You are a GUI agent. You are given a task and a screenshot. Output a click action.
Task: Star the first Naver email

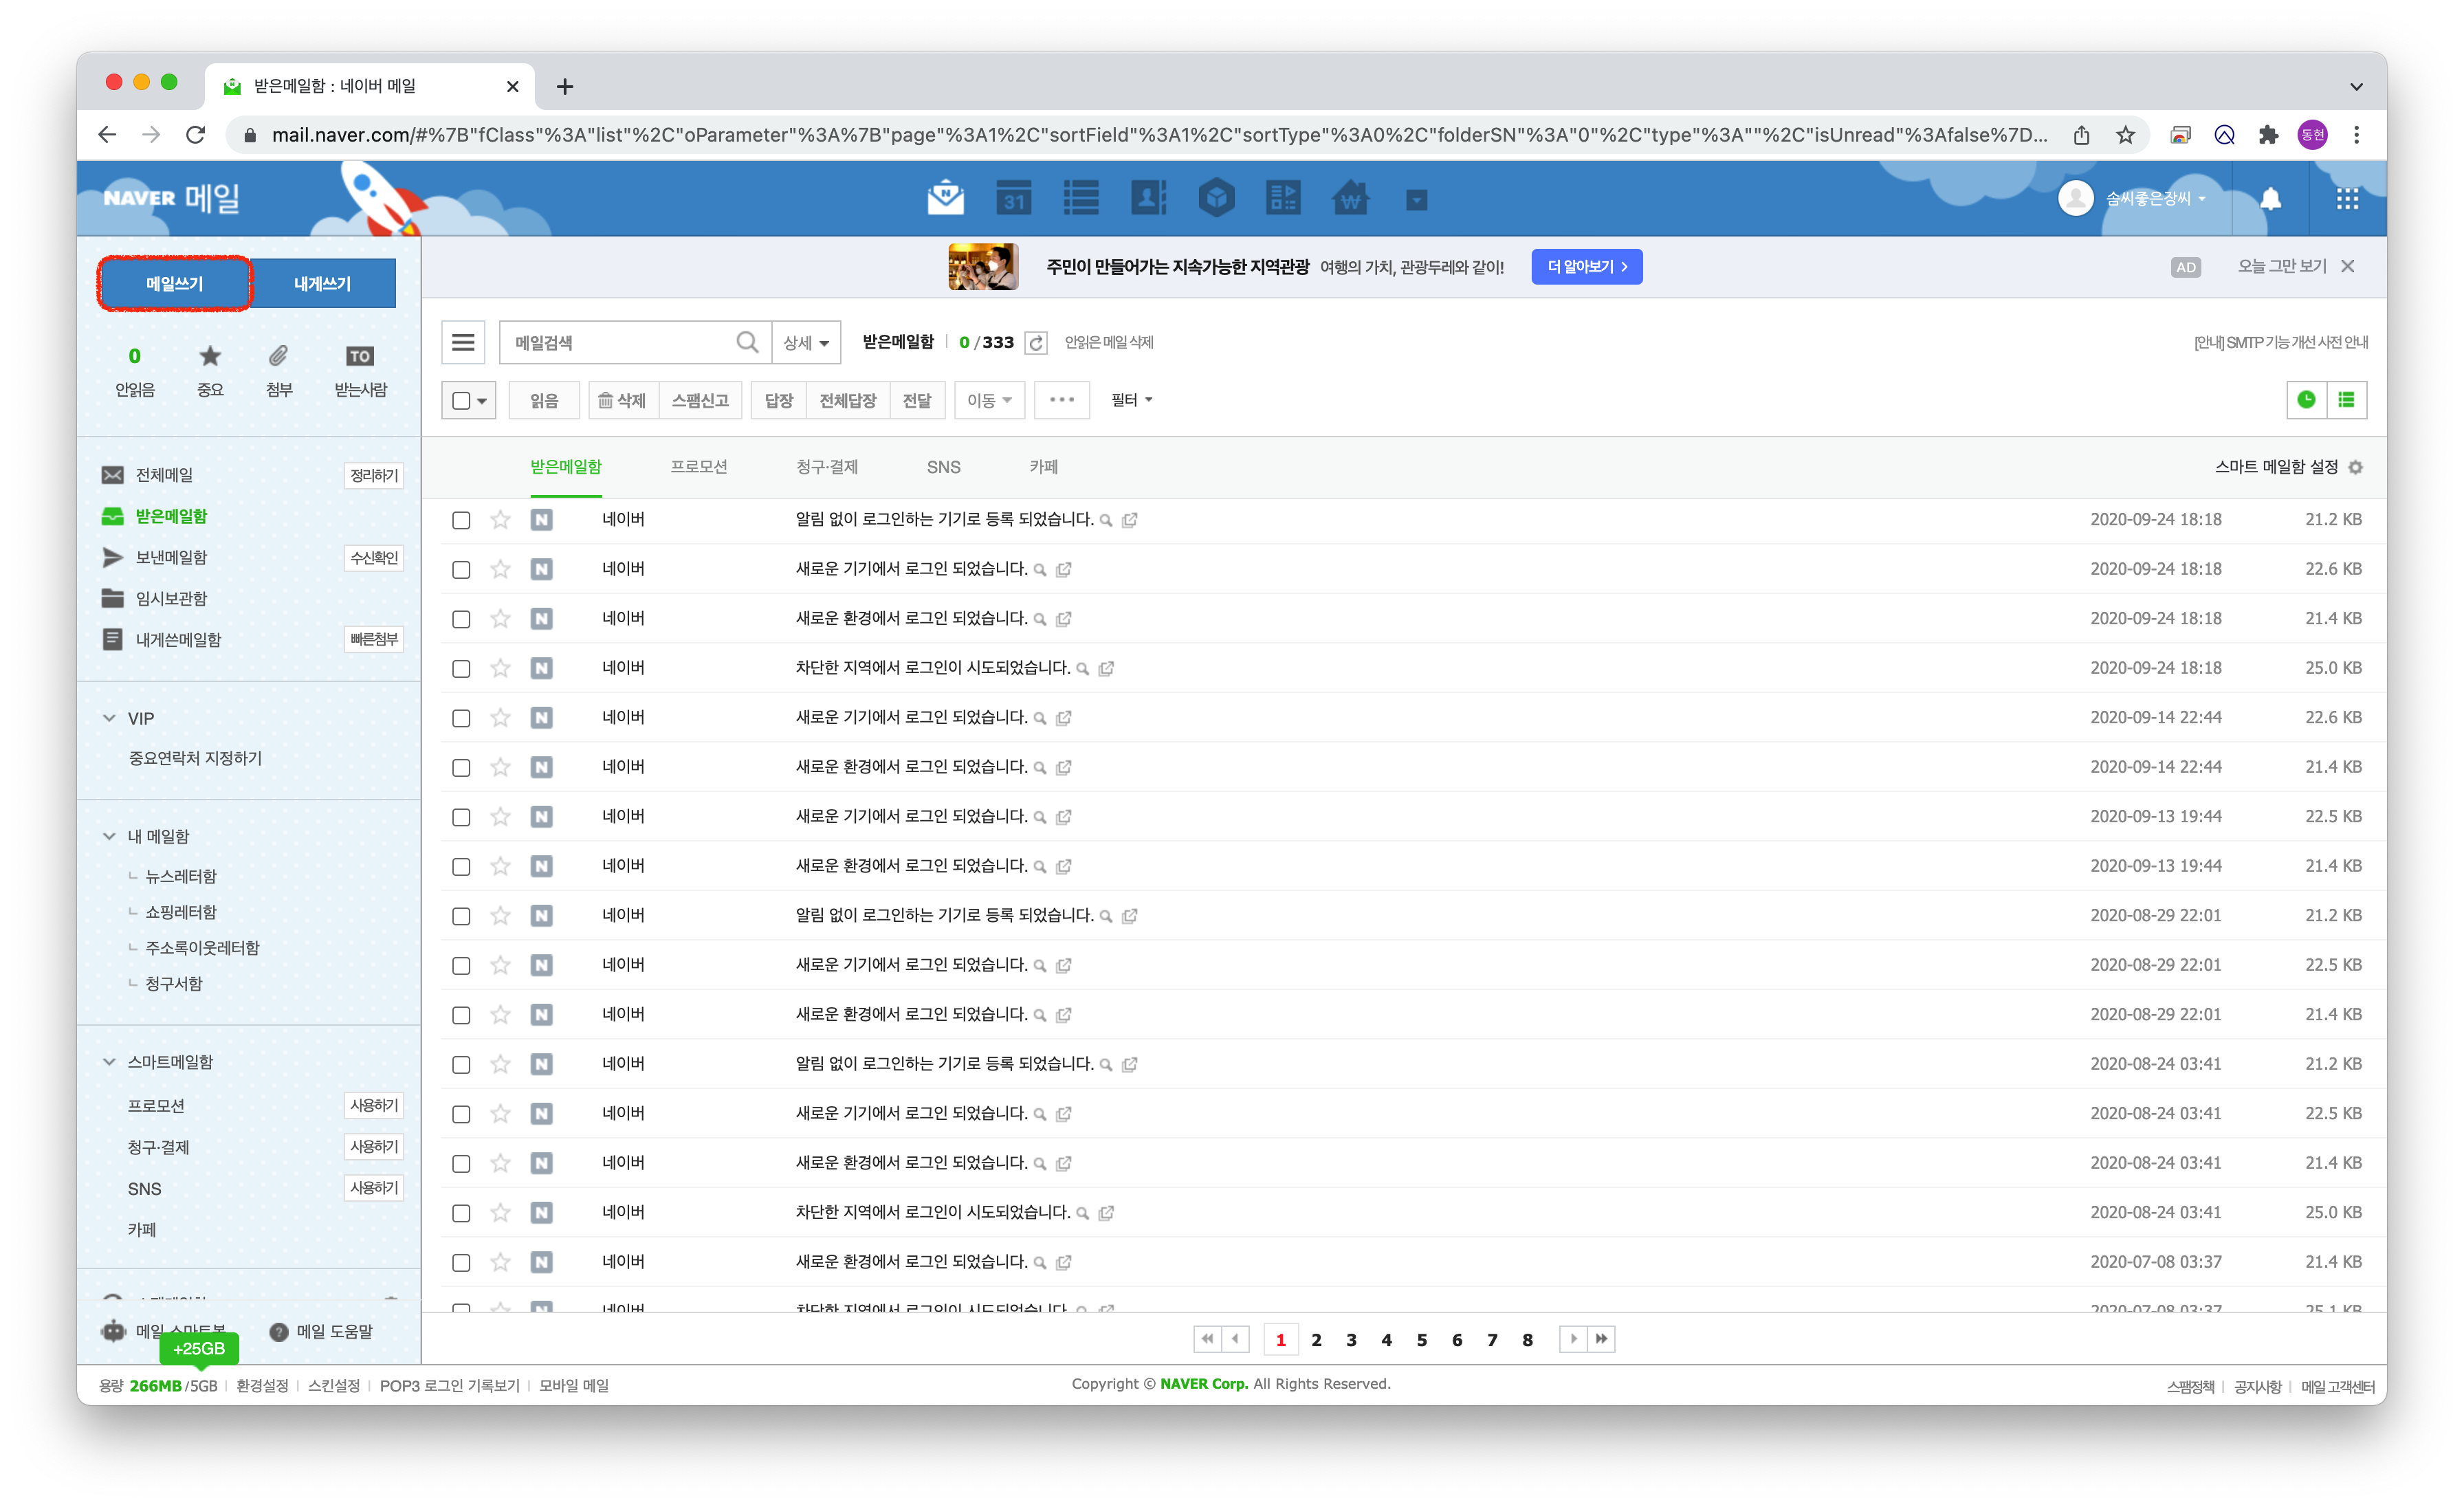click(500, 519)
